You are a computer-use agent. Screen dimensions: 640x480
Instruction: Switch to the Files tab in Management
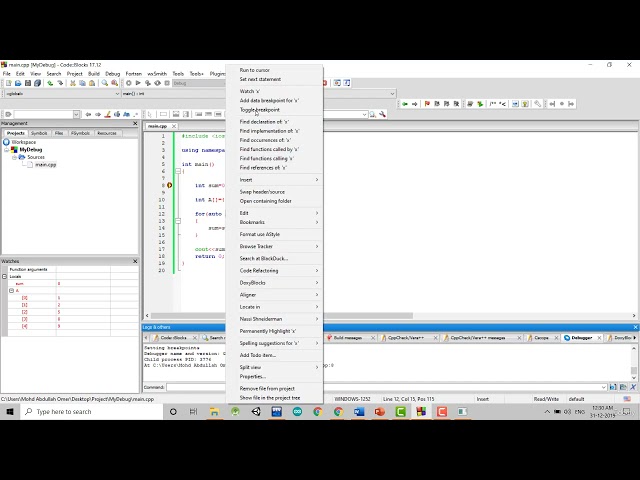click(59, 133)
